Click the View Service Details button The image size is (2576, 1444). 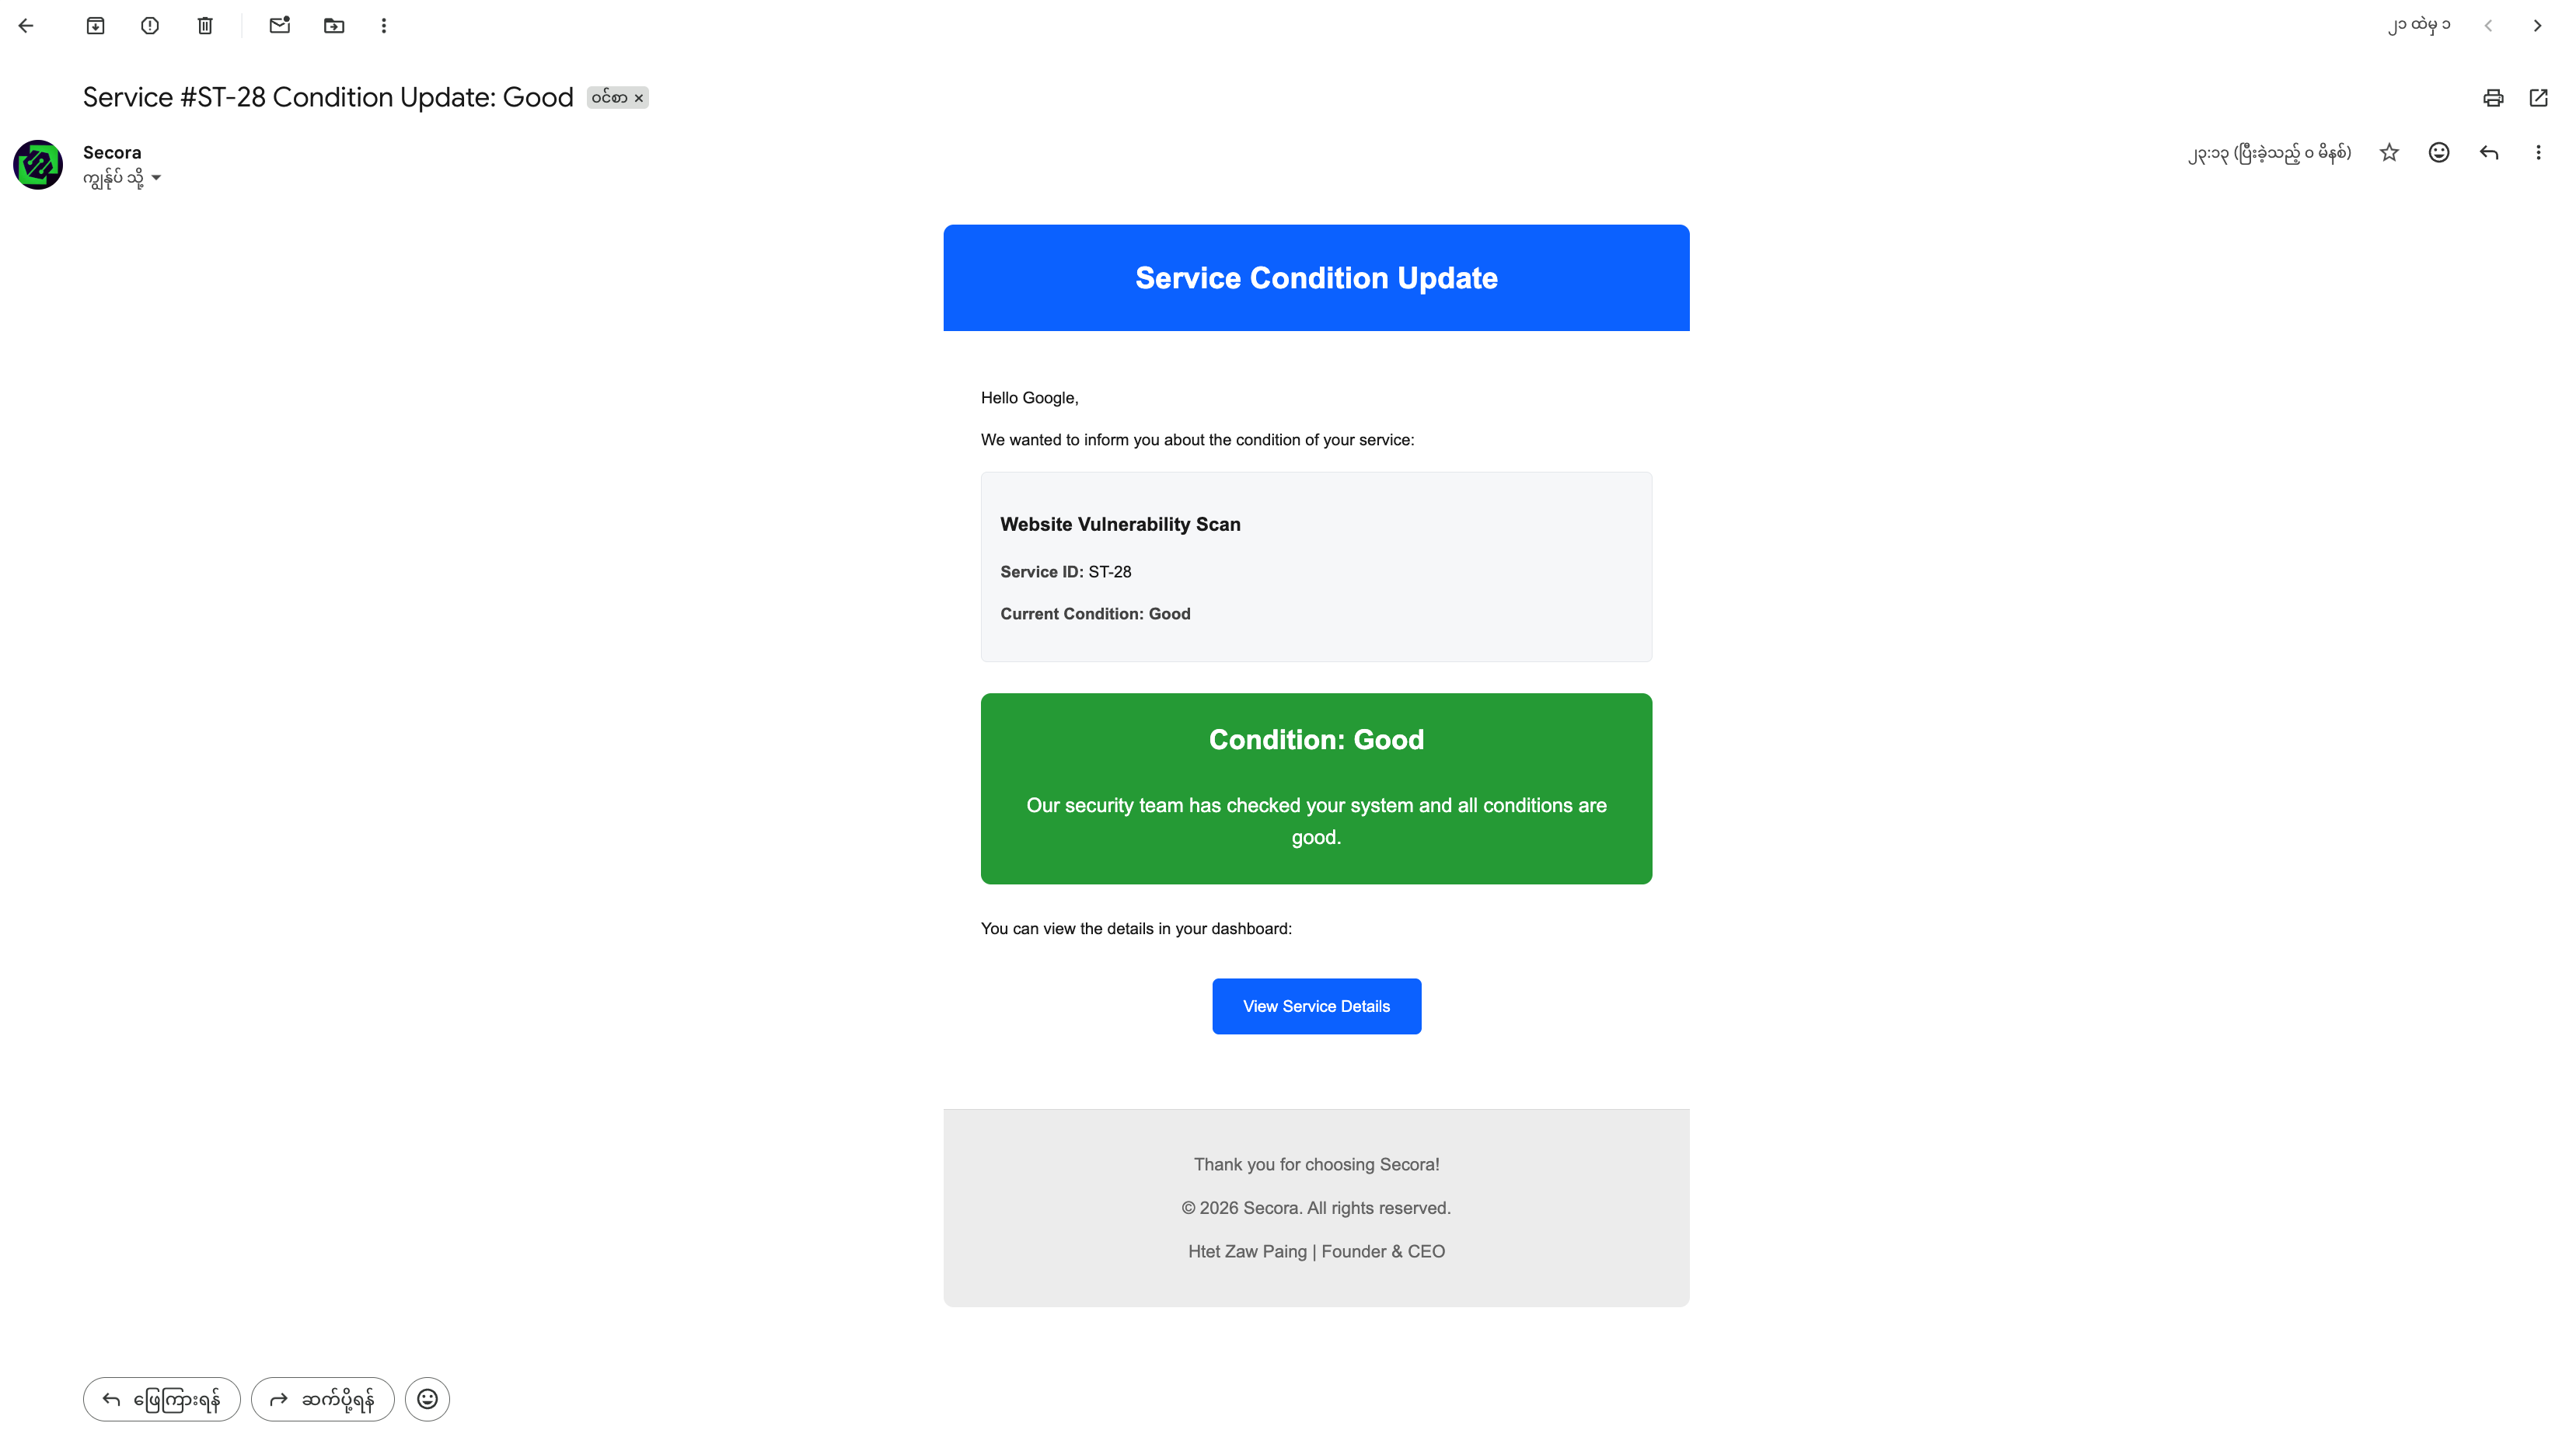point(1316,1006)
